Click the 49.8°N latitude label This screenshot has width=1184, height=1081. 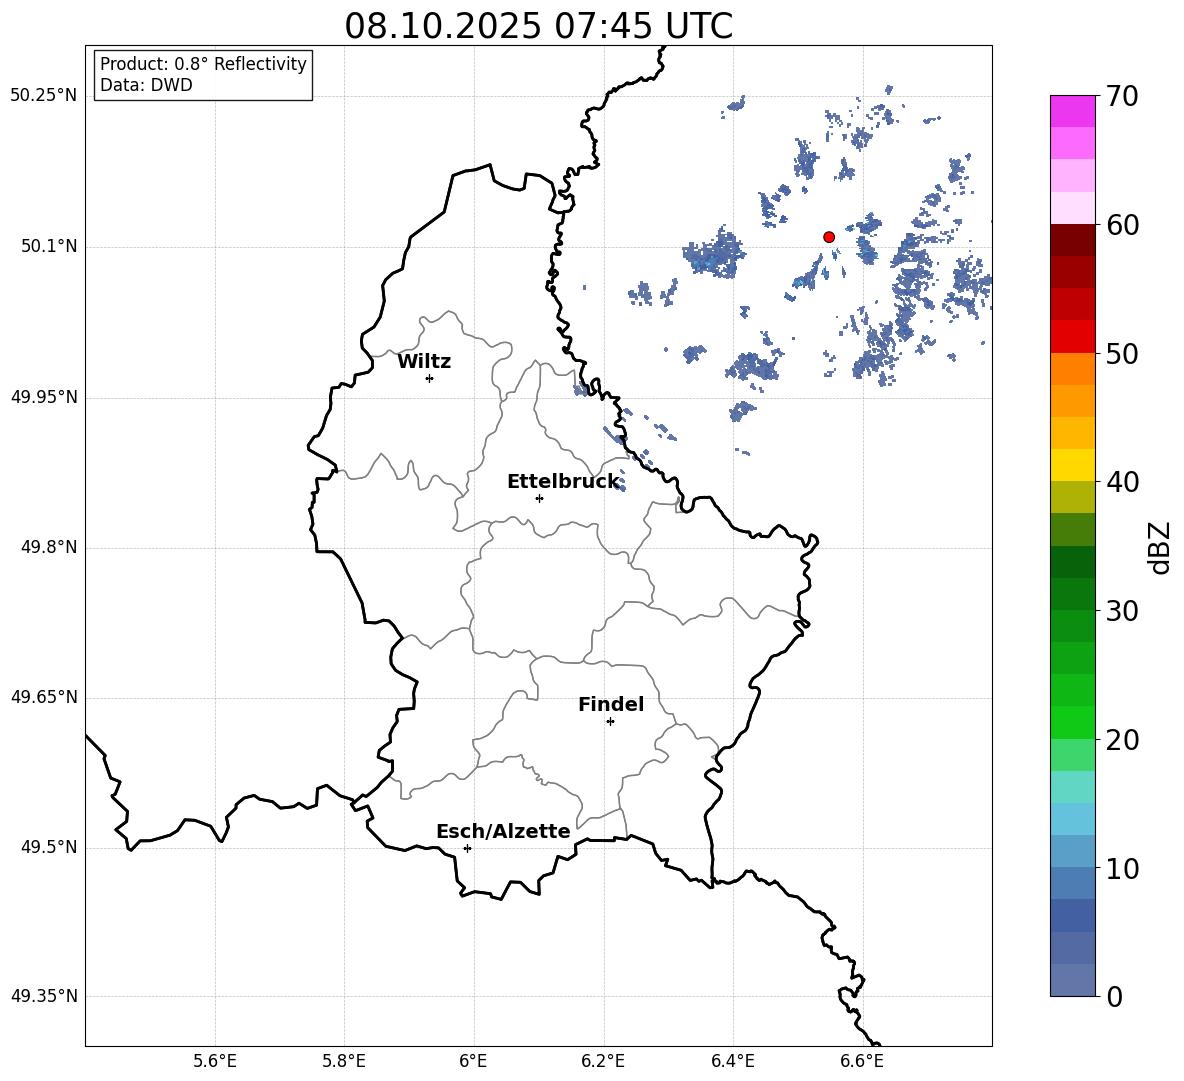pos(48,547)
